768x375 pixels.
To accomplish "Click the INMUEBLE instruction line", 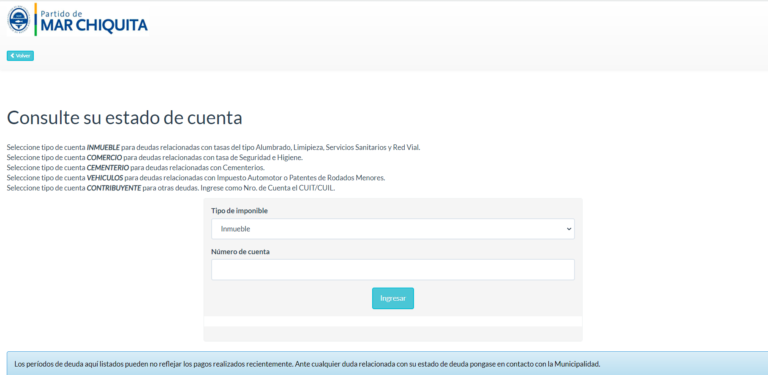I will pyautogui.click(x=214, y=147).
